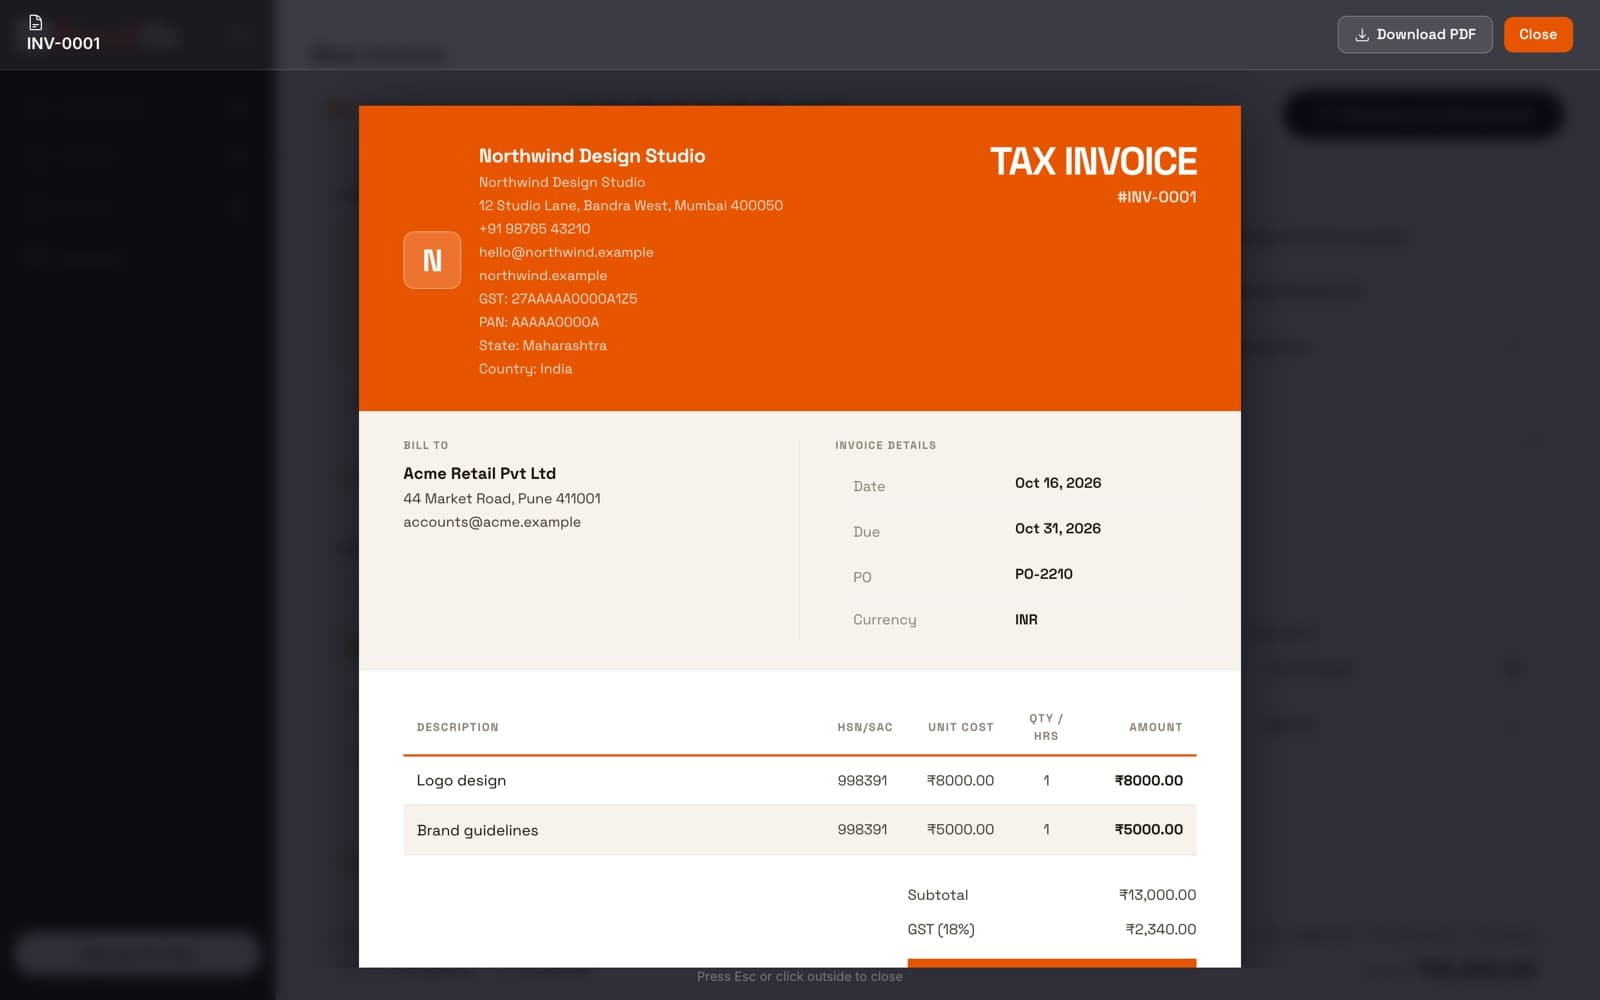
Task: Click client name Acme Retail Pvt Ltd
Action: point(479,473)
